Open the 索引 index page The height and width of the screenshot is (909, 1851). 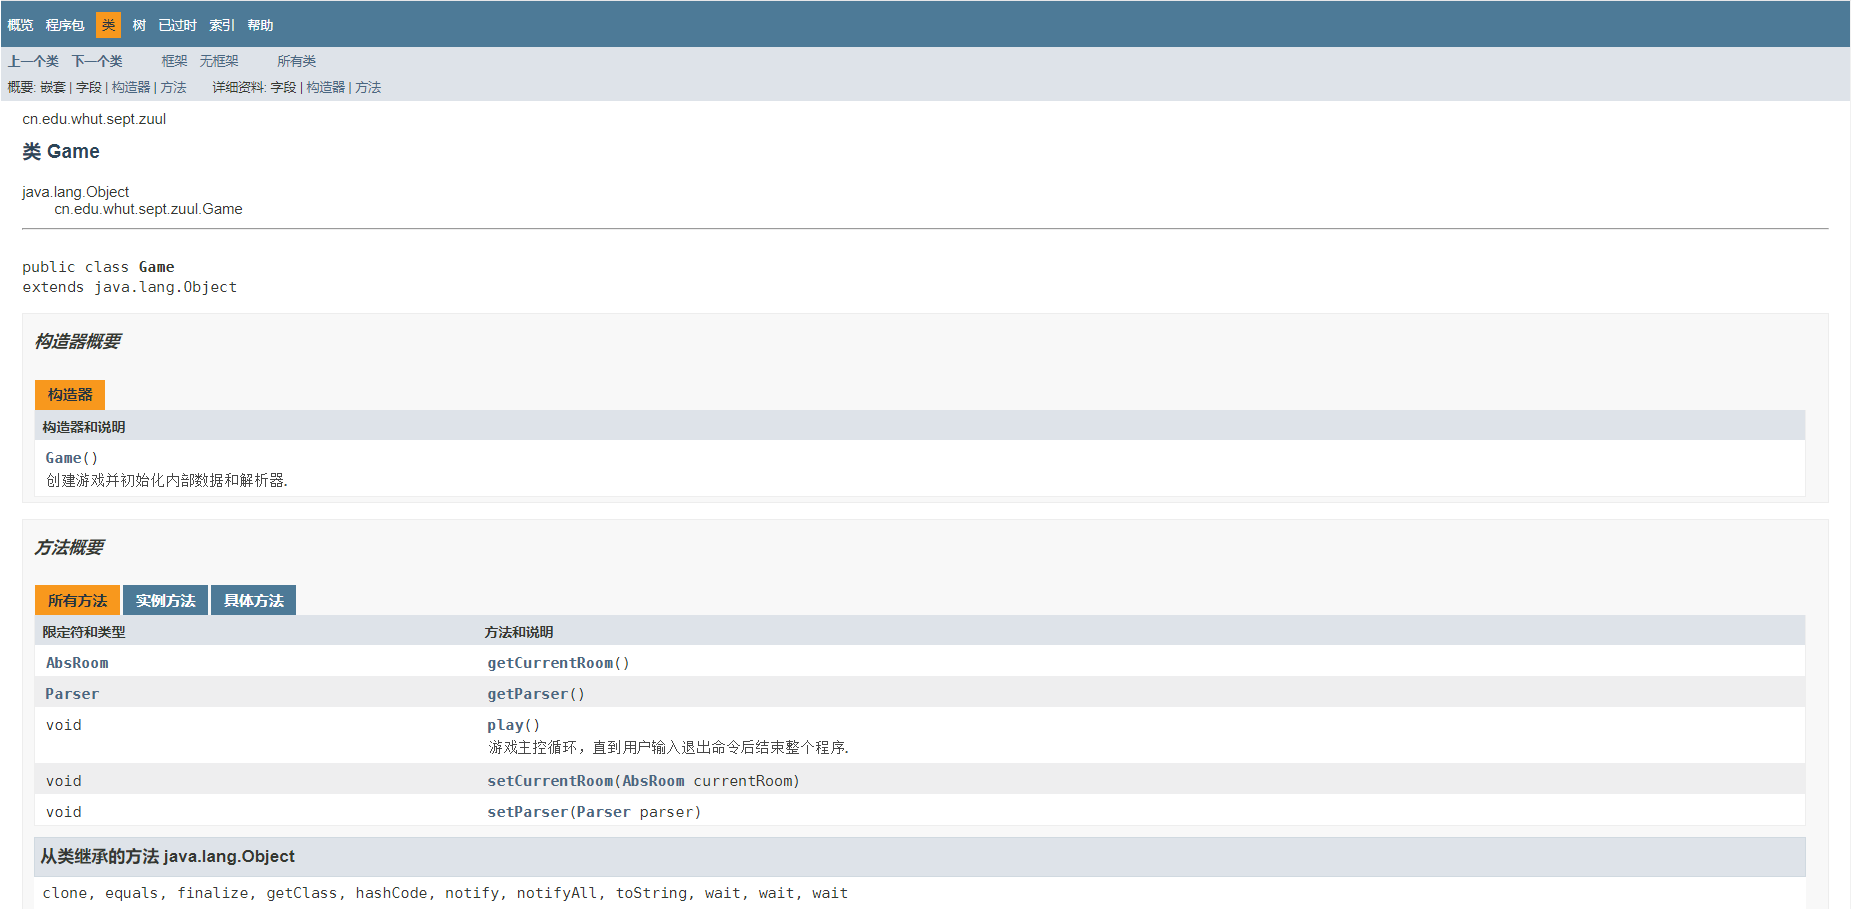[x=222, y=25]
